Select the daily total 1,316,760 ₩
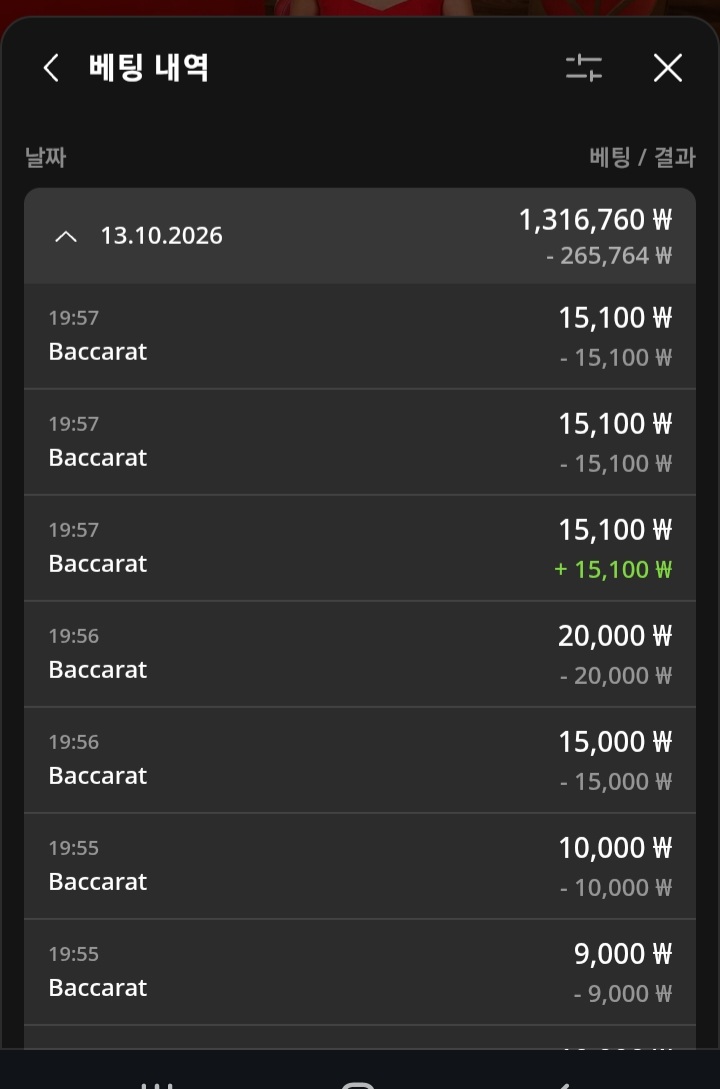The width and height of the screenshot is (720, 1089). click(x=596, y=220)
